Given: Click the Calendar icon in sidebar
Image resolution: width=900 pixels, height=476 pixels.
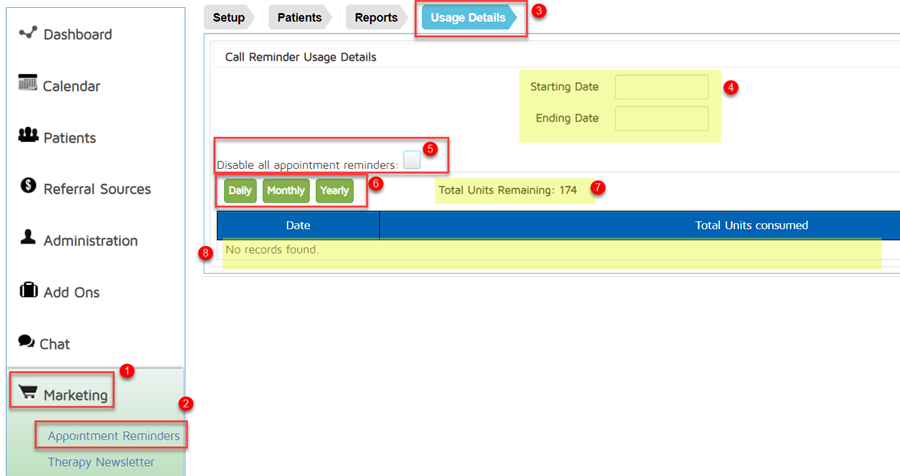Looking at the screenshot, I should coord(27,84).
